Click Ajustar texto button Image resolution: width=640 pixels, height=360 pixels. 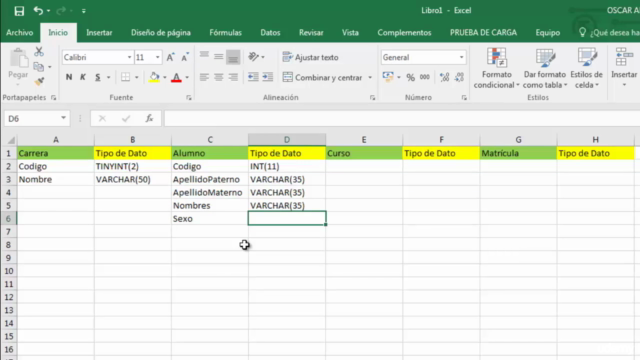[311, 57]
